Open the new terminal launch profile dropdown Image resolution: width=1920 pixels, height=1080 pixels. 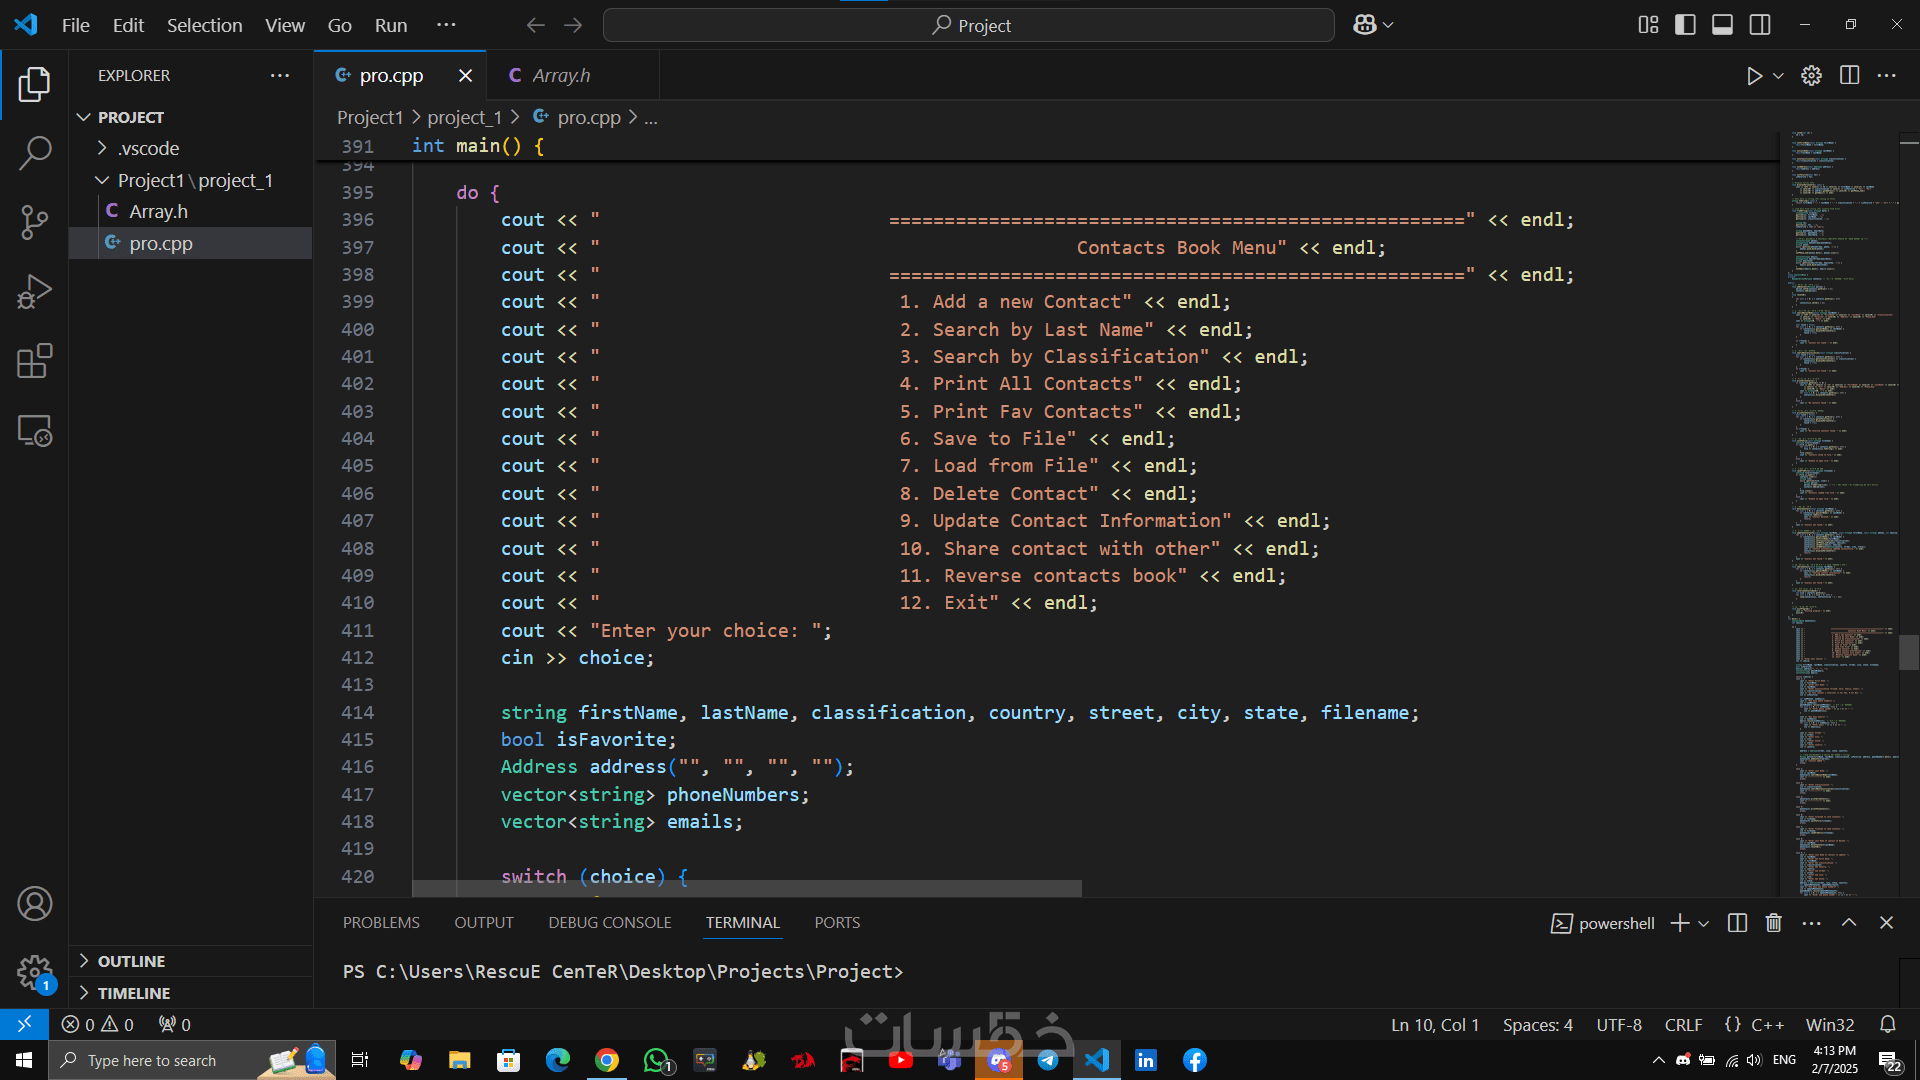pyautogui.click(x=1704, y=923)
